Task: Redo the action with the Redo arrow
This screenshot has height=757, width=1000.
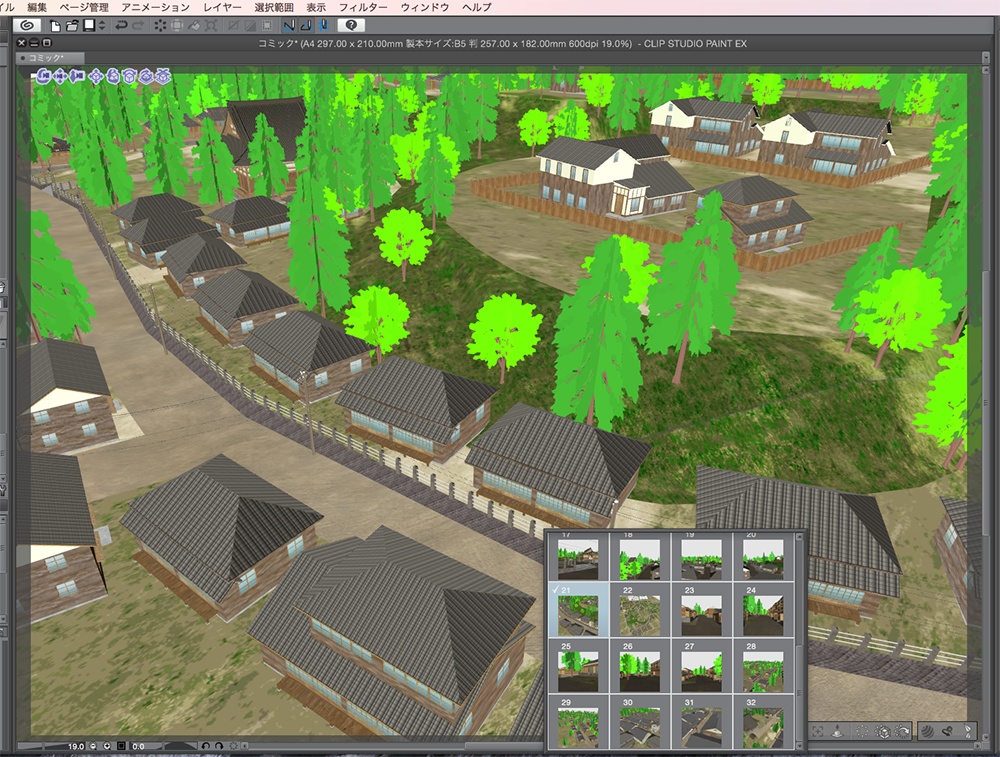Action: [x=138, y=26]
